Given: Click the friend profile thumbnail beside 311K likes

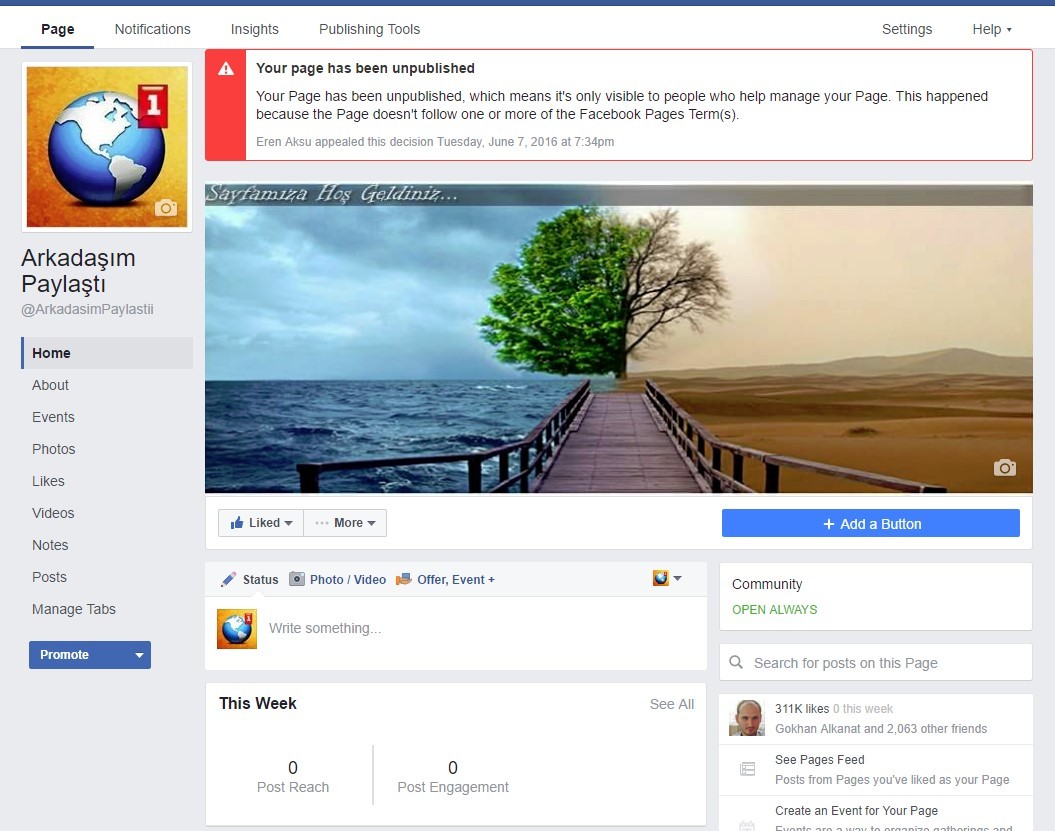Looking at the screenshot, I should click(747, 718).
